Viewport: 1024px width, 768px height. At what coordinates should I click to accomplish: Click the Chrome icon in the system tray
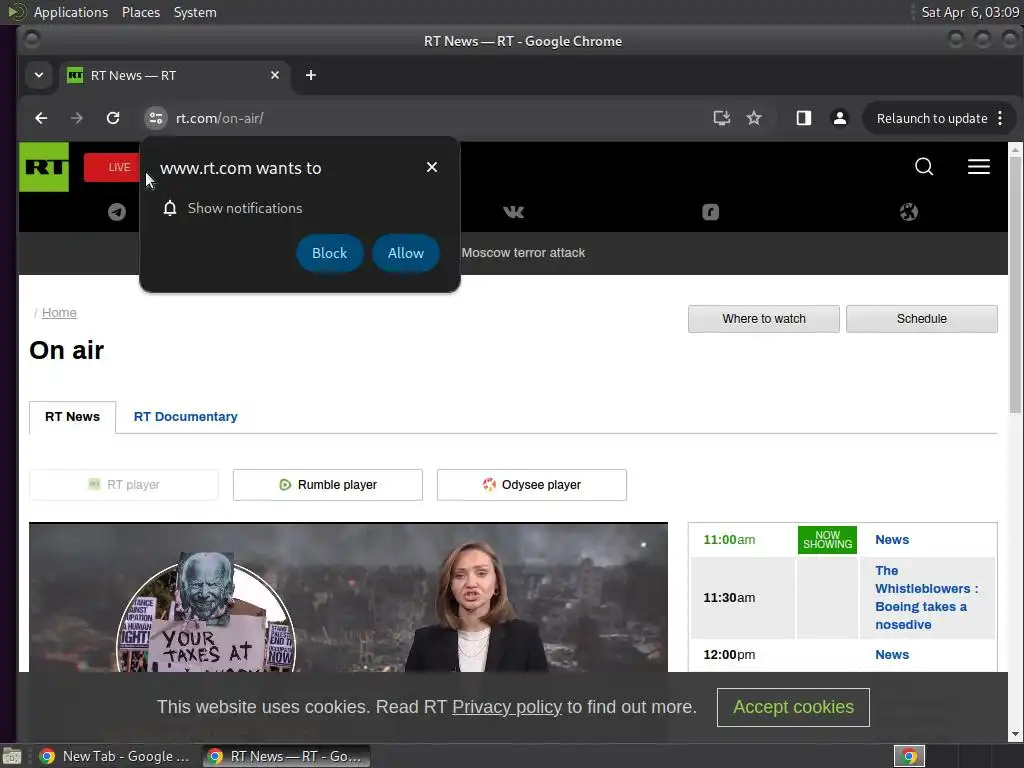click(x=908, y=756)
